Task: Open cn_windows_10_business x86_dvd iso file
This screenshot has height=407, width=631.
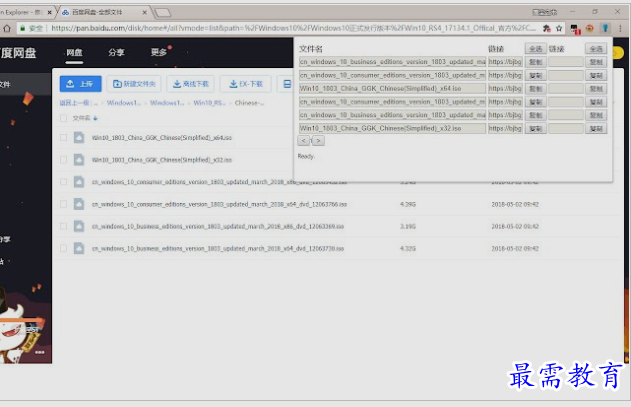Action: coord(218,226)
